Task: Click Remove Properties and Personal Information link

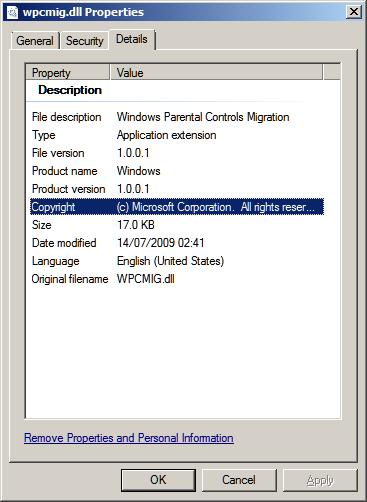Action: click(x=129, y=438)
